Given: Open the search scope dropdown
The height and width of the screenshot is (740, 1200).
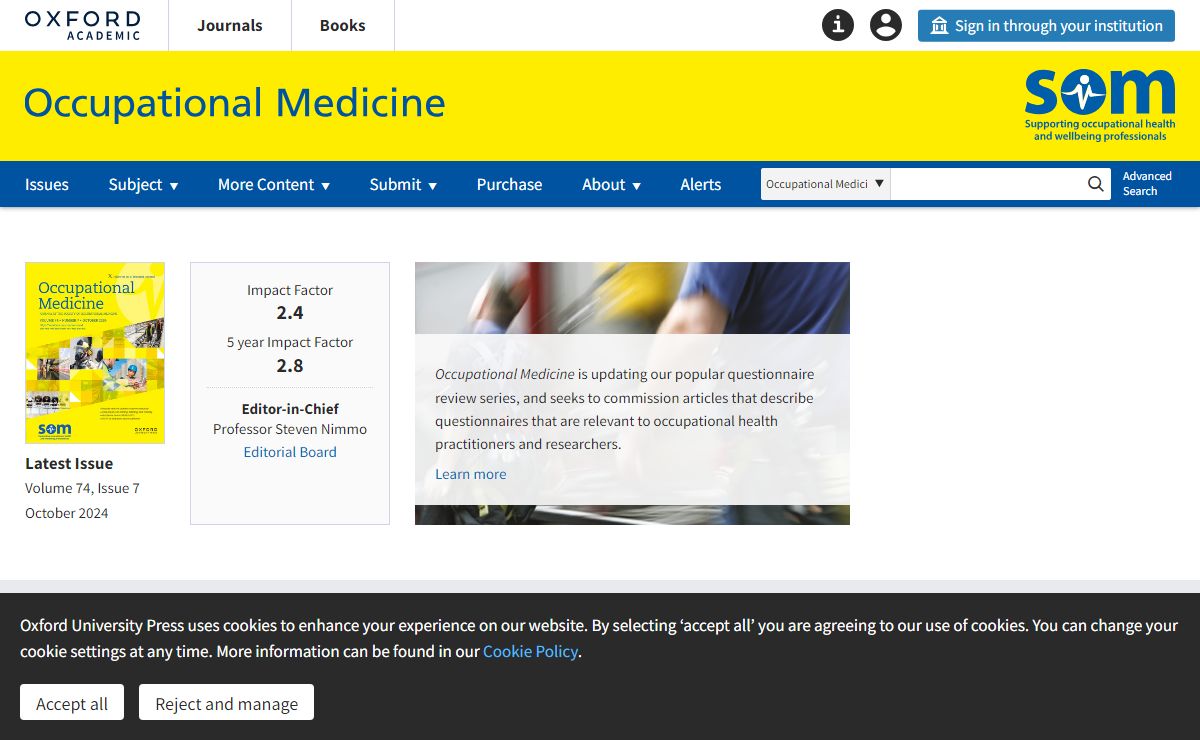Looking at the screenshot, I should click(825, 184).
